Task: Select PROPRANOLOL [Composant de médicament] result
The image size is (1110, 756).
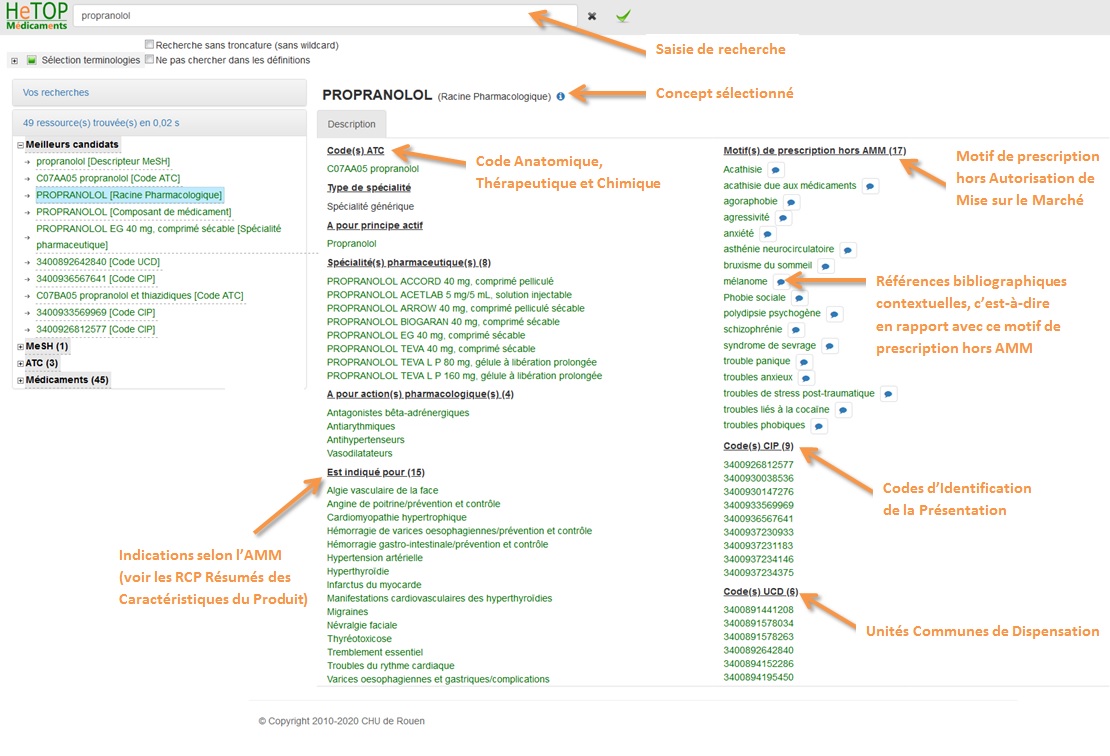Action: (x=134, y=212)
